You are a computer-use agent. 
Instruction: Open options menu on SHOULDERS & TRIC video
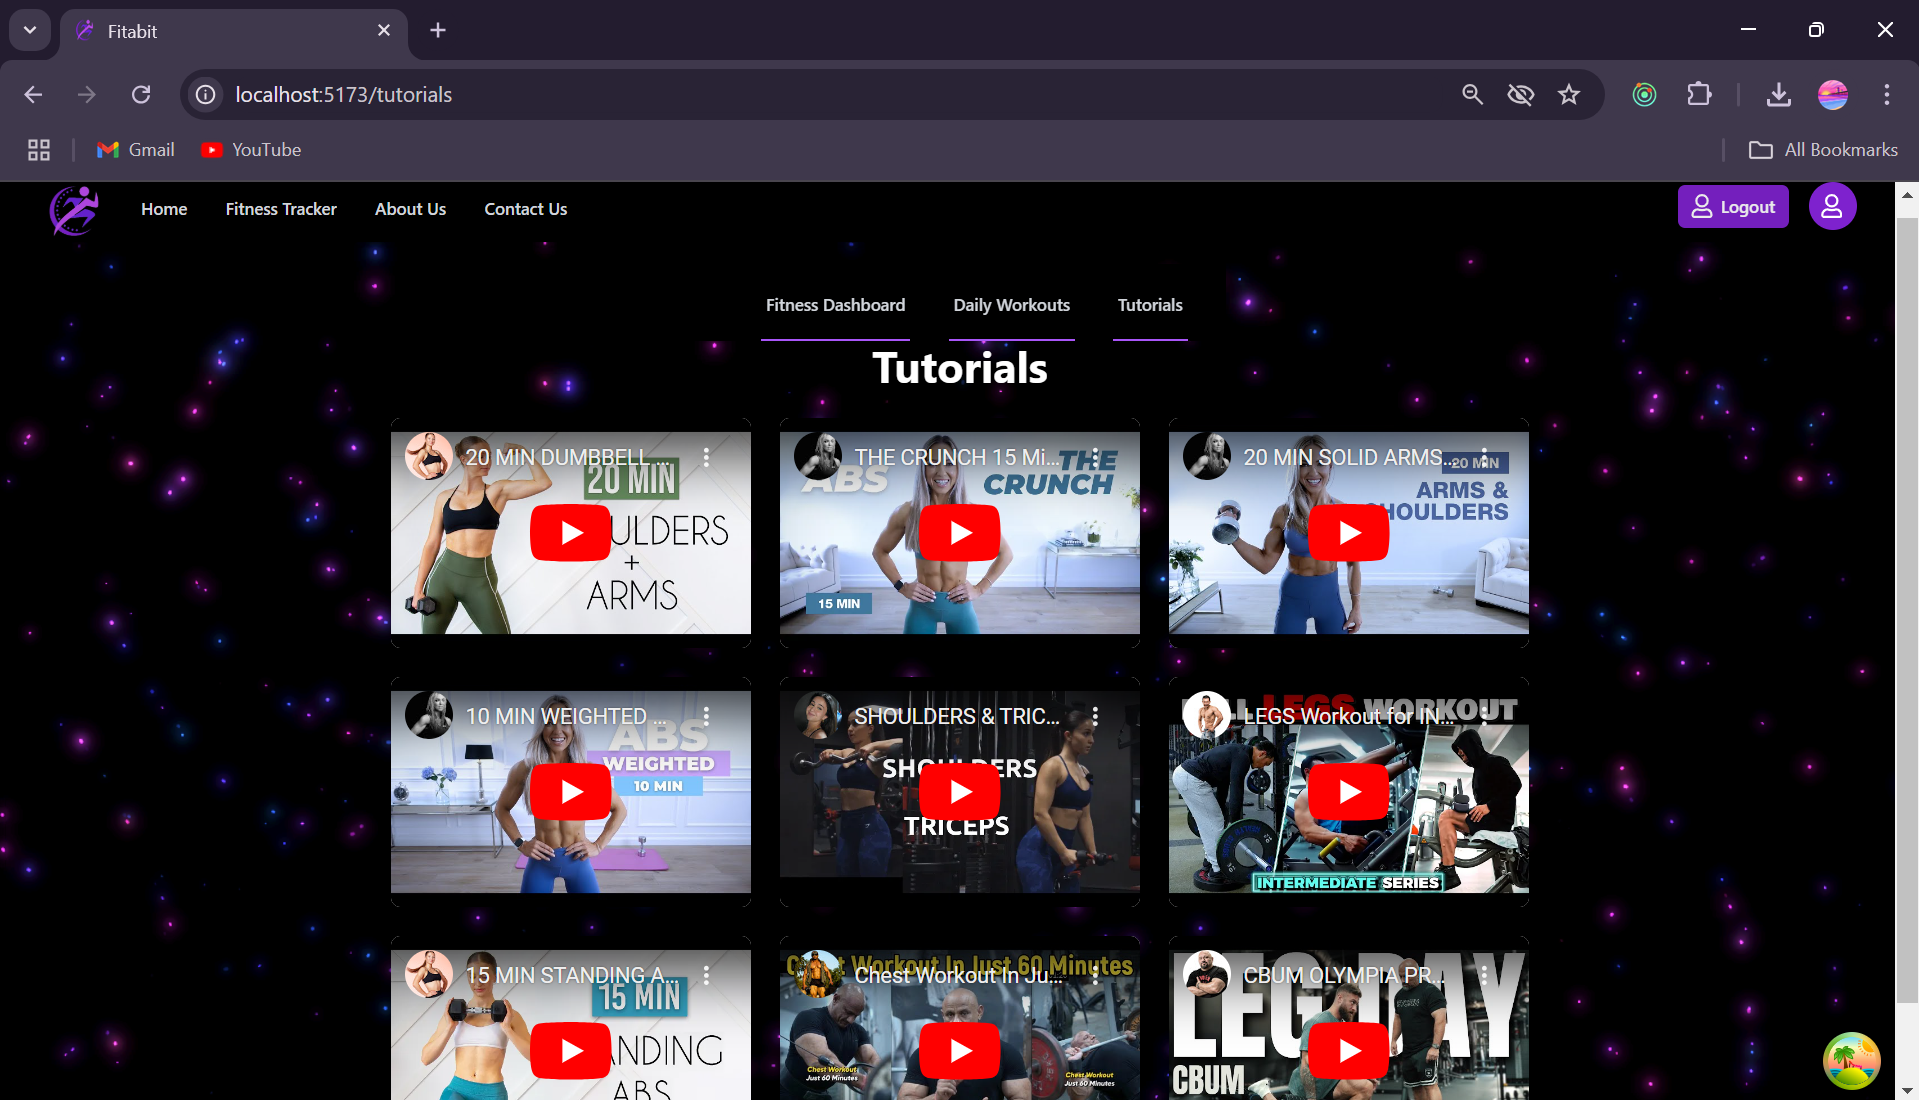tap(1095, 716)
